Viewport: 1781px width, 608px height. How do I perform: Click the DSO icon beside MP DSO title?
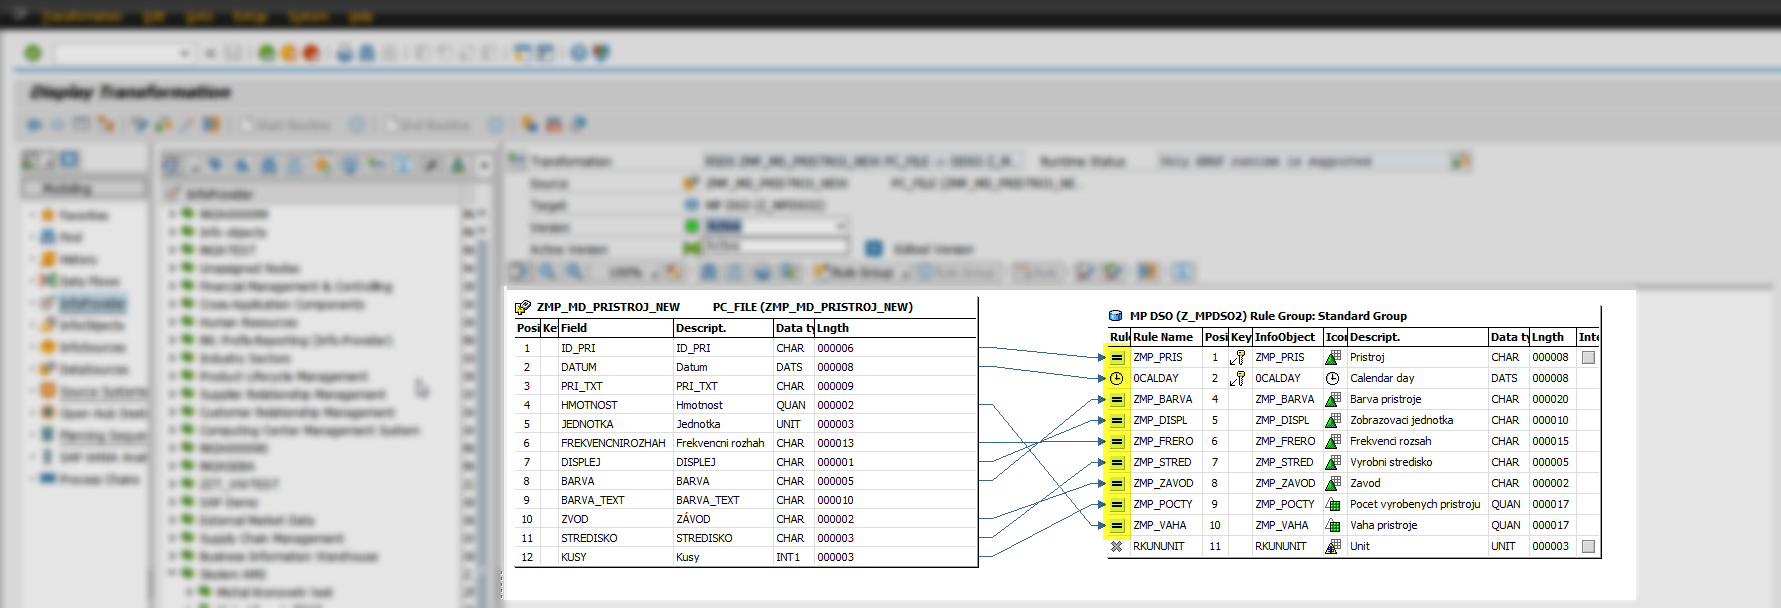[x=1115, y=316]
